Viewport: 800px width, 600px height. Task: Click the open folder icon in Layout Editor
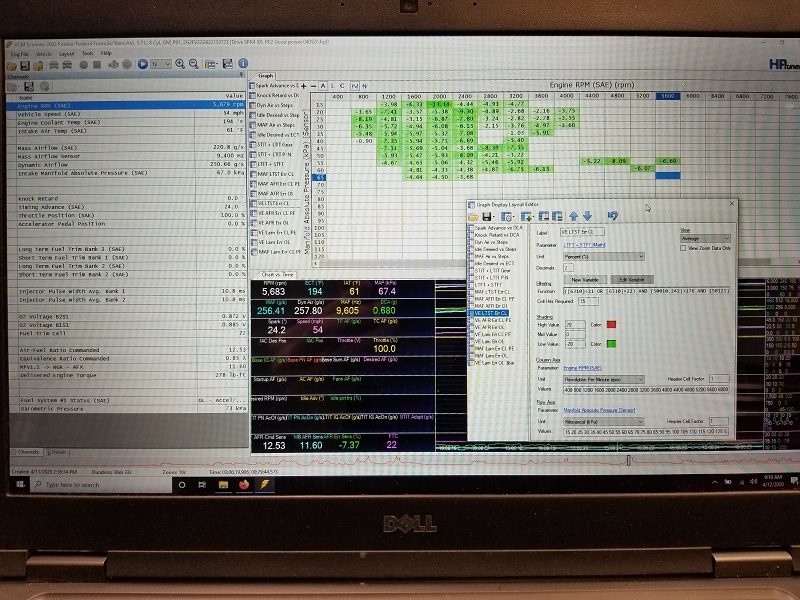click(473, 216)
